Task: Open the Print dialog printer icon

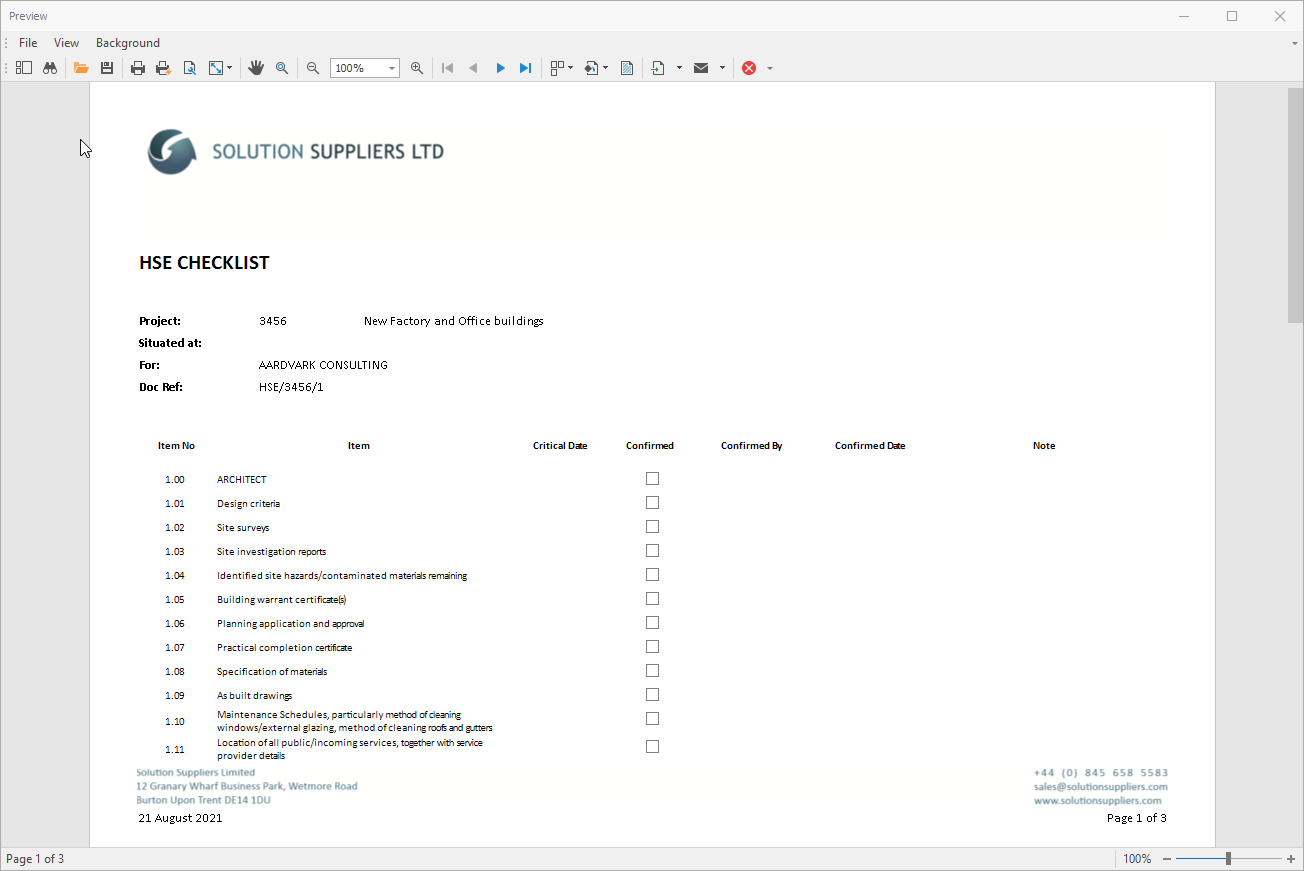Action: [x=138, y=68]
